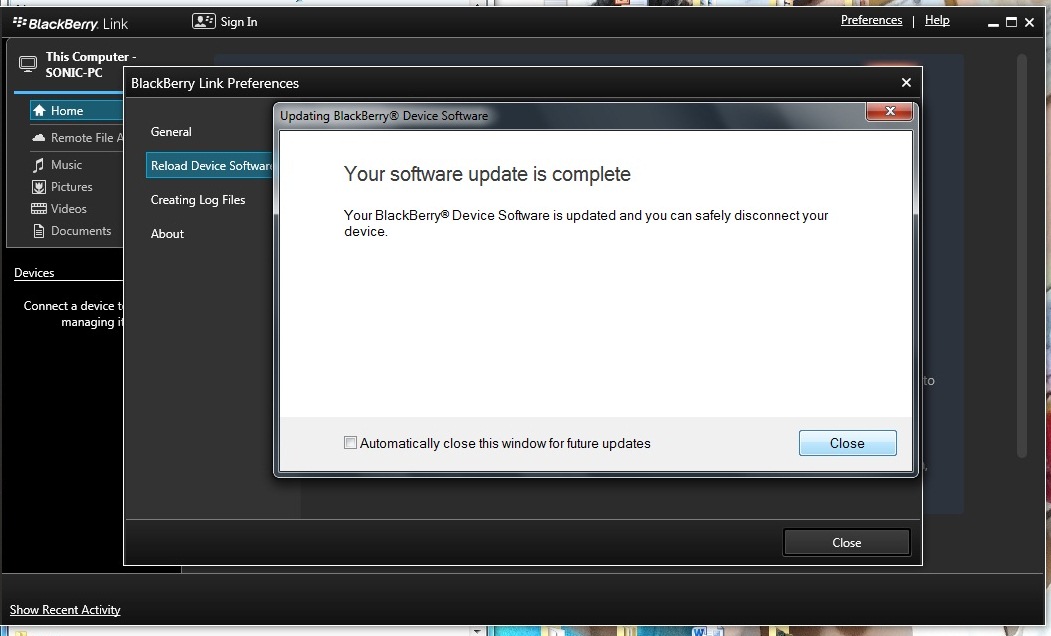Click the Sign In contact card icon

point(203,21)
